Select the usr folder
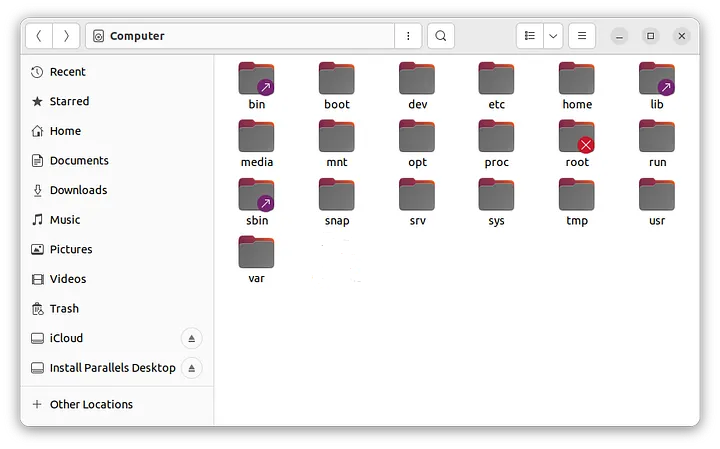Image resolution: width=720 pixels, height=449 pixels. coord(657,196)
